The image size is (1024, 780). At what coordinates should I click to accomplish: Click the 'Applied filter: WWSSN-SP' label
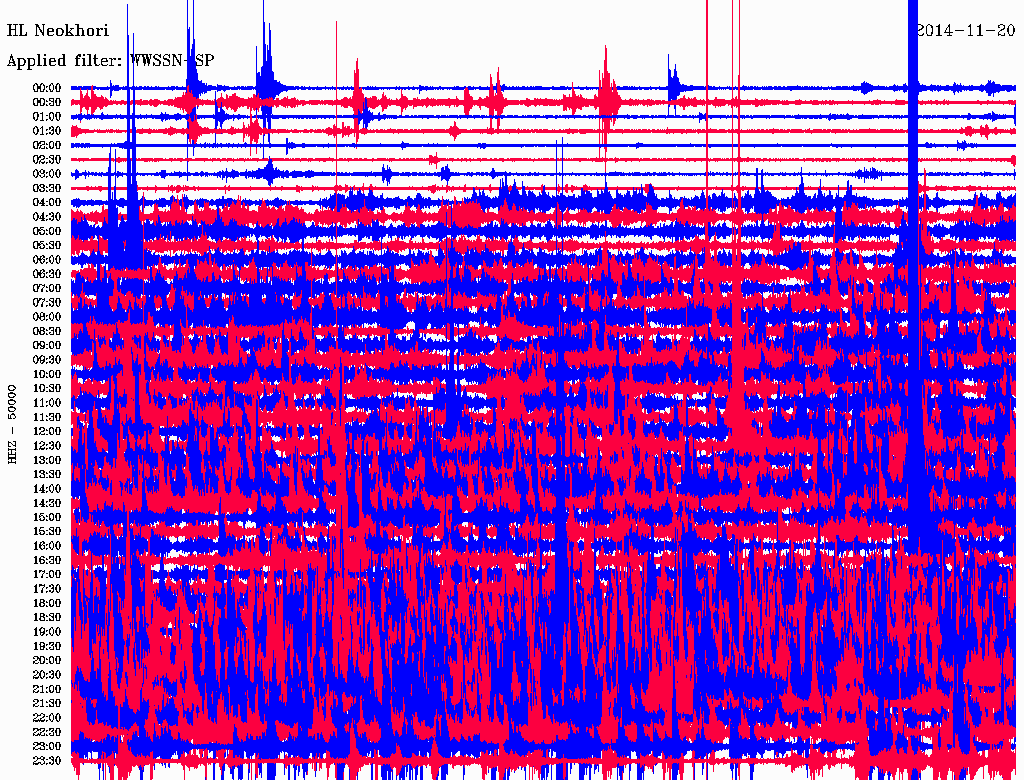coord(110,61)
